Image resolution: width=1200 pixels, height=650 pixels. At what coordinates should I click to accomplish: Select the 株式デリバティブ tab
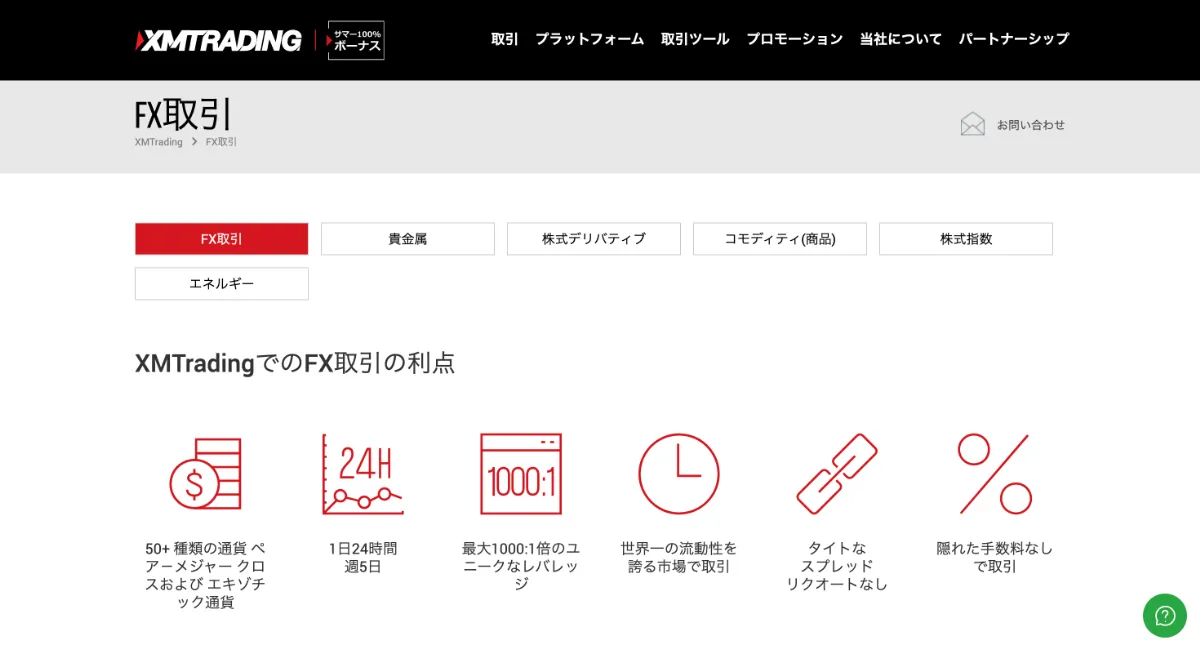click(x=593, y=238)
